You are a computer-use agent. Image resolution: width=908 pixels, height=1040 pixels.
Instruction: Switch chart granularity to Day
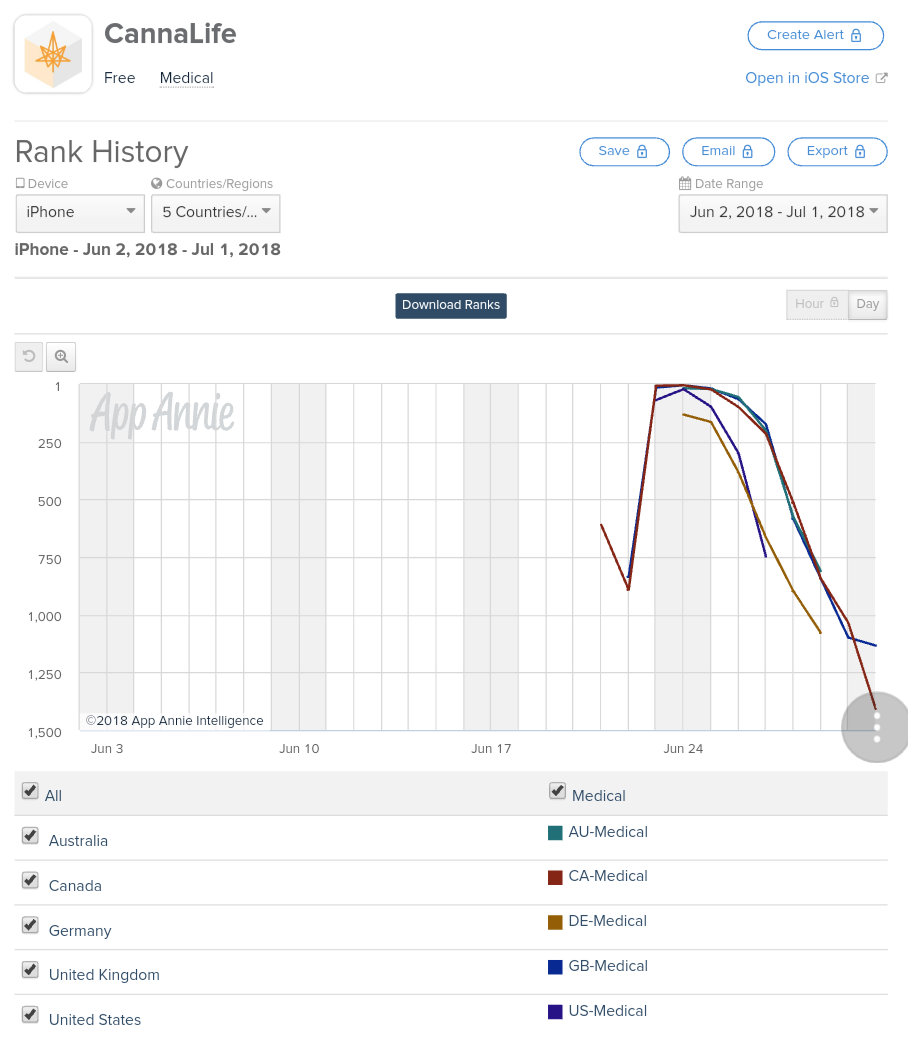tap(867, 304)
